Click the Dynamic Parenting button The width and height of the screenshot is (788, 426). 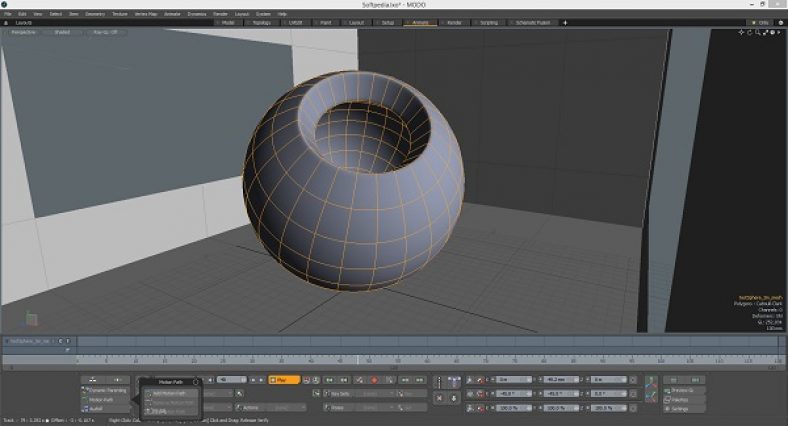(106, 390)
